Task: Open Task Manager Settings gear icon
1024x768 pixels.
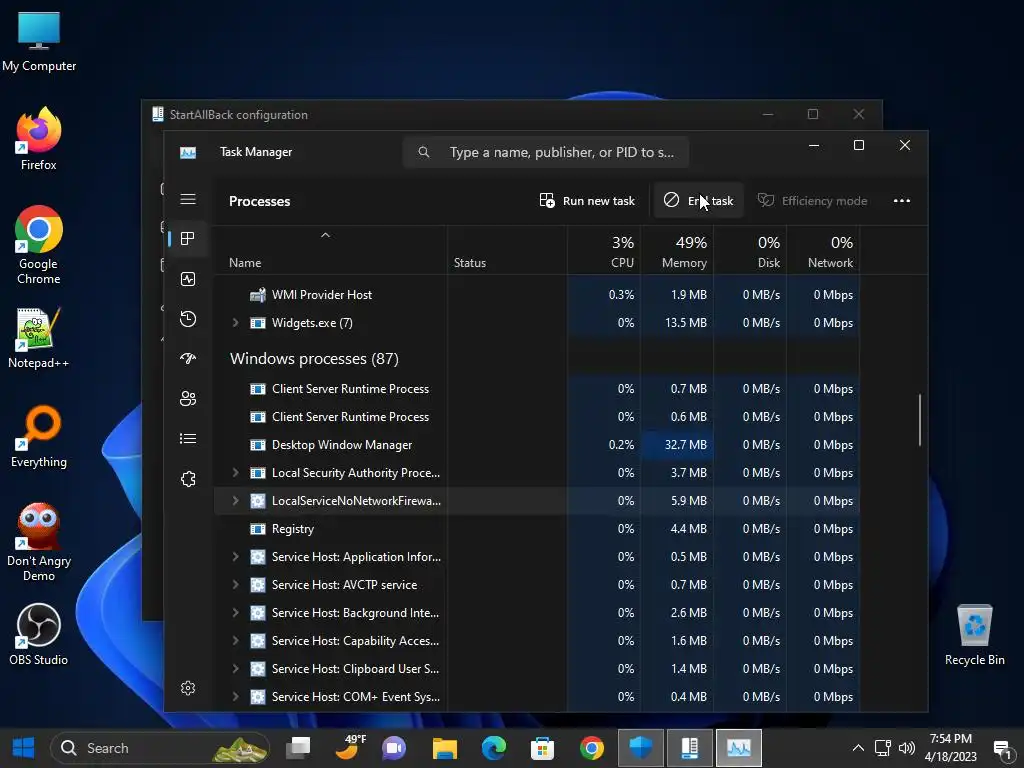Action: (188, 688)
